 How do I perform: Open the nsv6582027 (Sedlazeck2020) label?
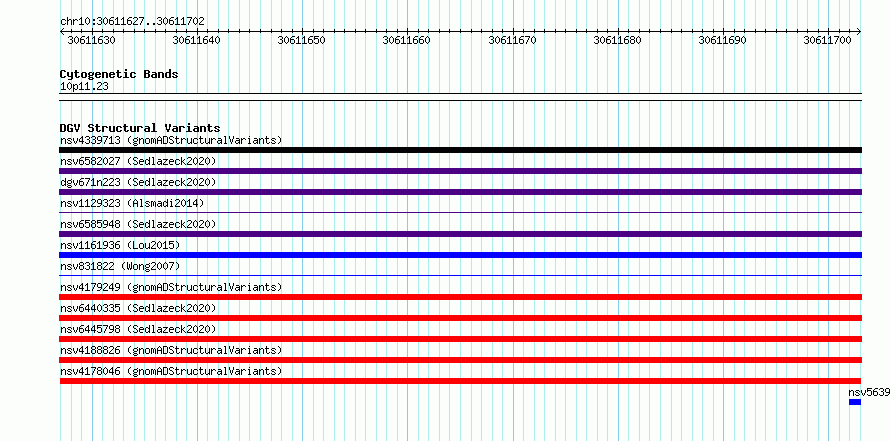click(x=138, y=161)
